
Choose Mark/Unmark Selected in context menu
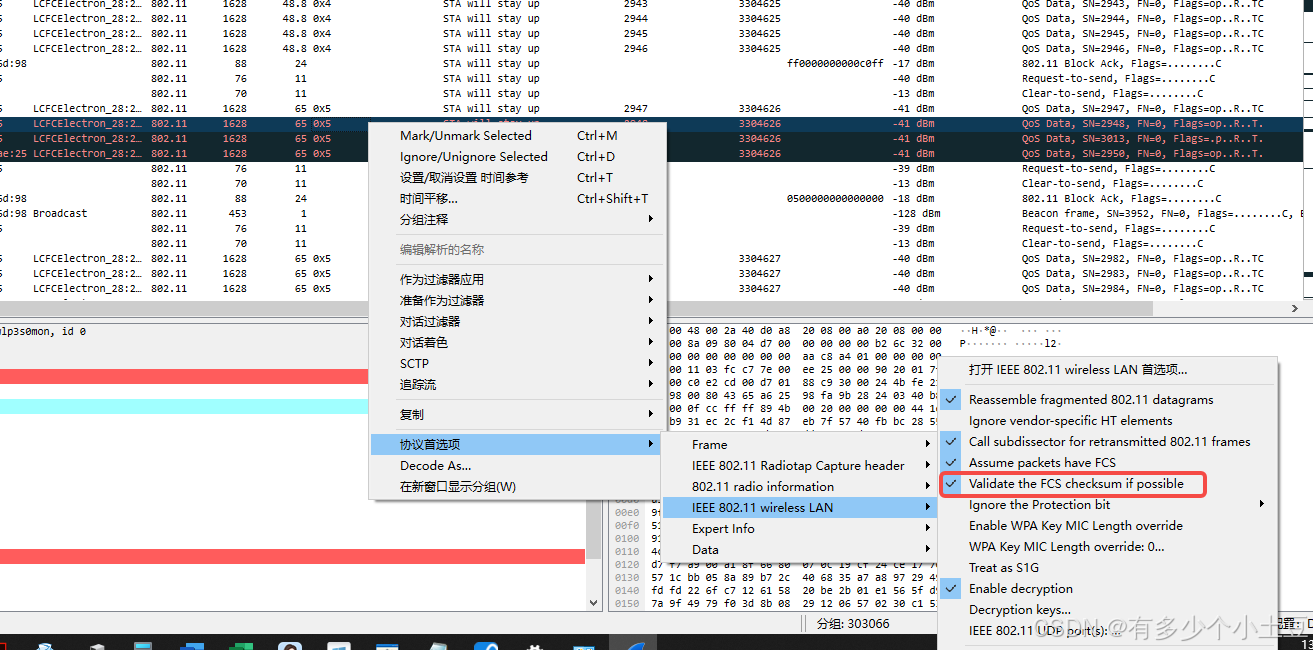[517, 136]
